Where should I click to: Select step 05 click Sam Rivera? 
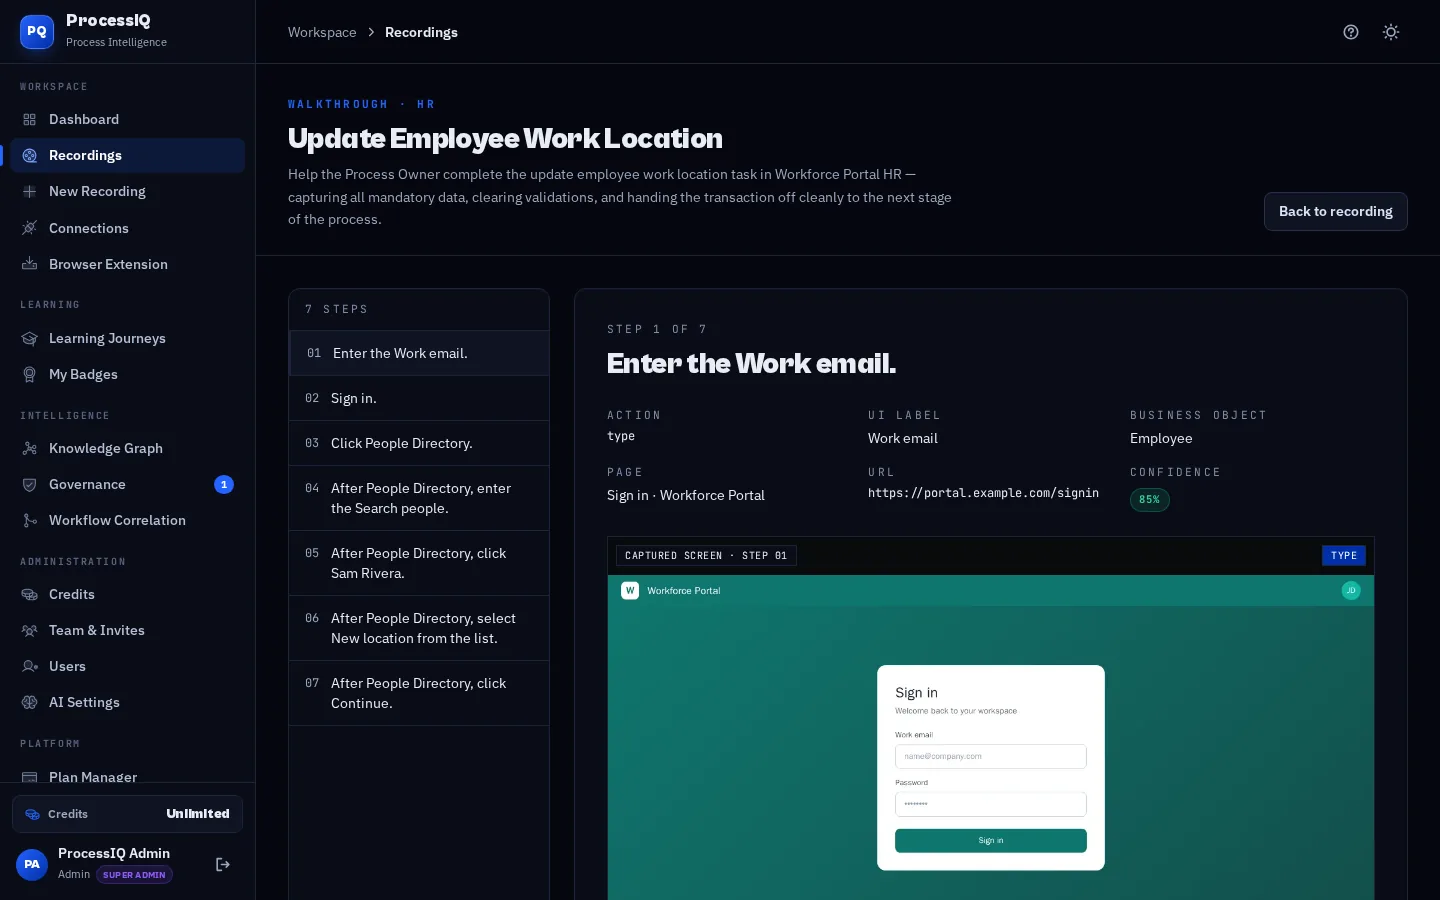[419, 563]
